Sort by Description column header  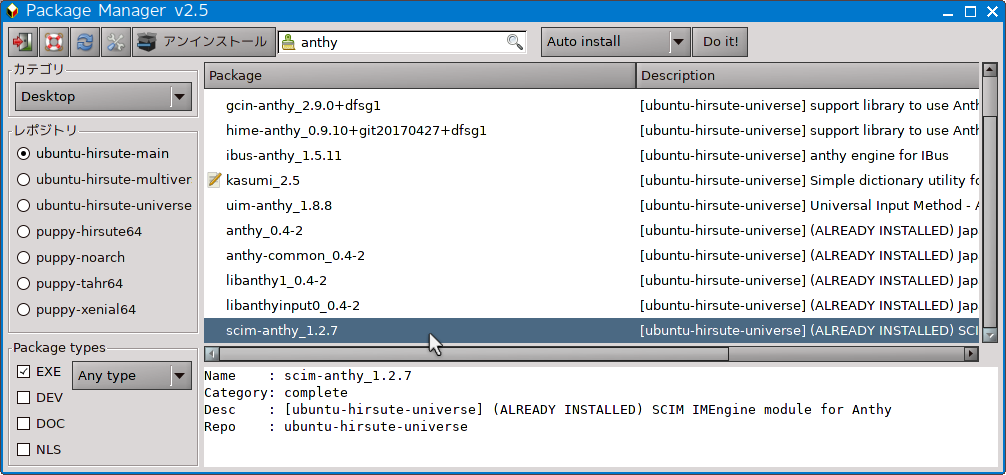[x=808, y=75]
